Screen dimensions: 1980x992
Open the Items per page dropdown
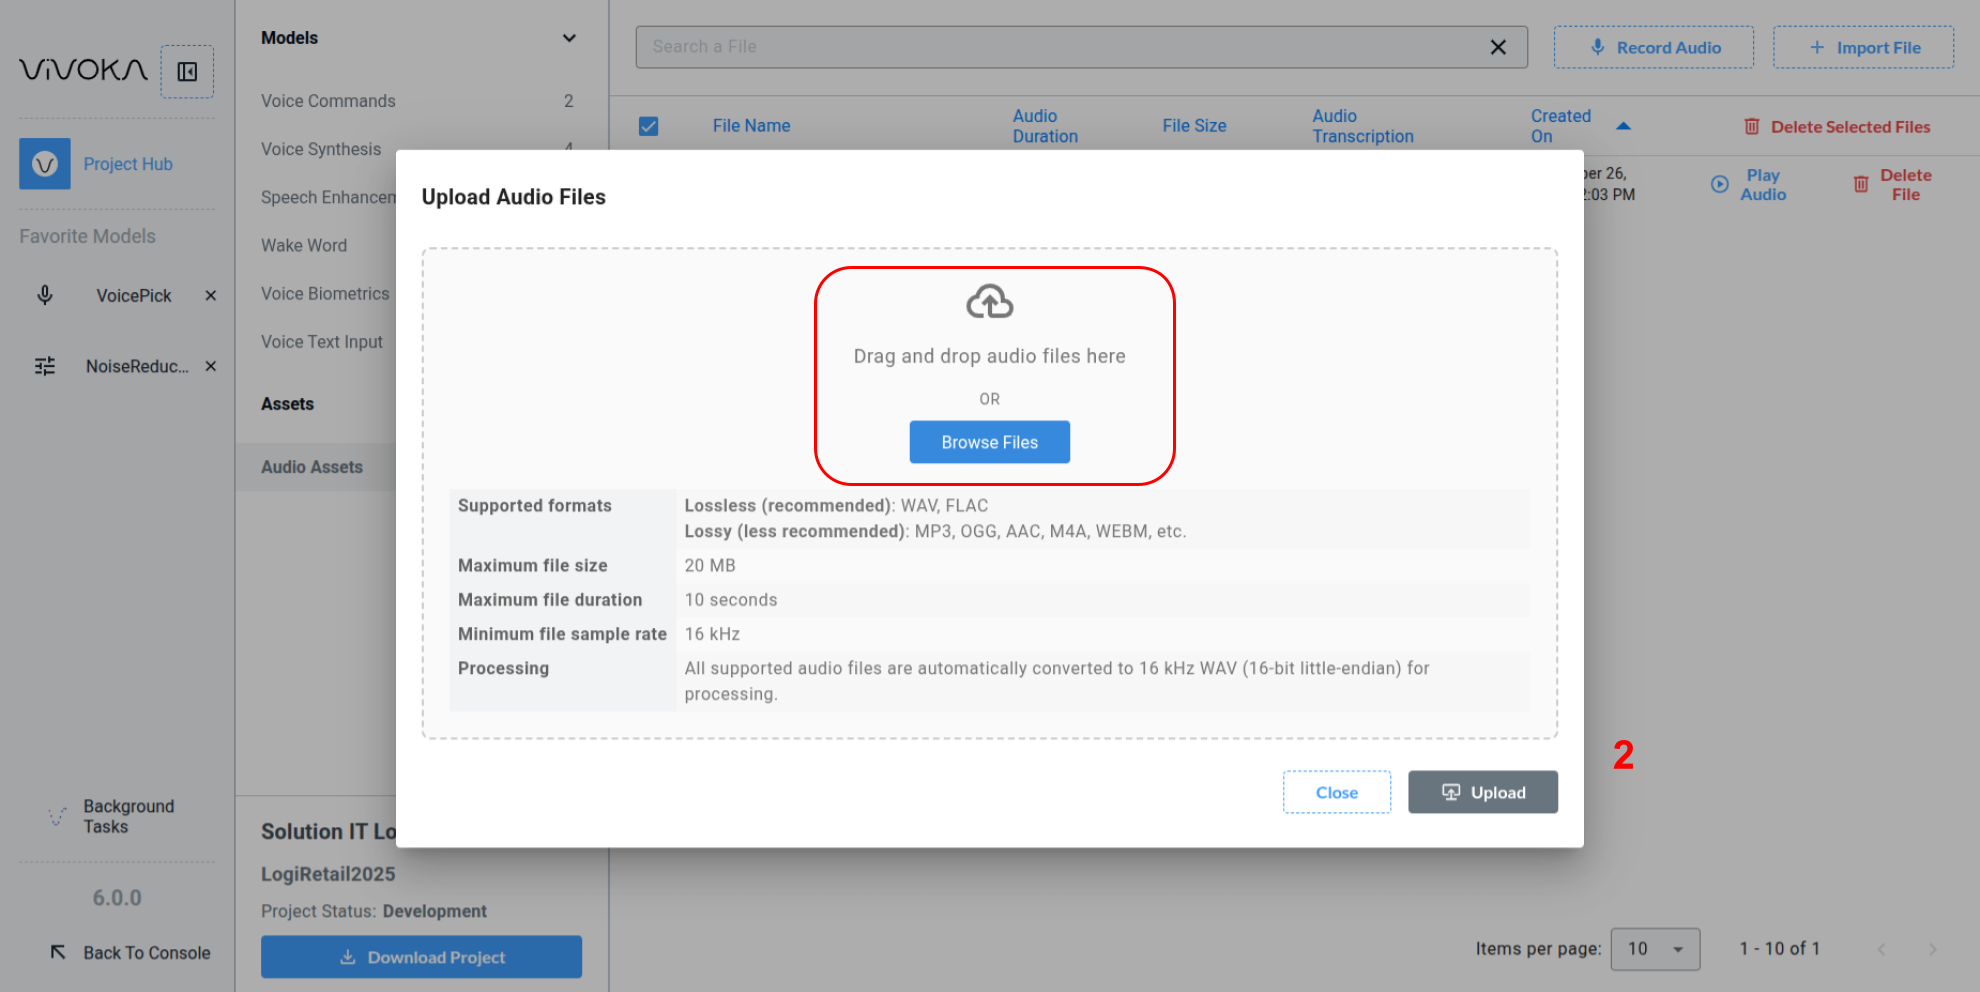pyautogui.click(x=1655, y=948)
